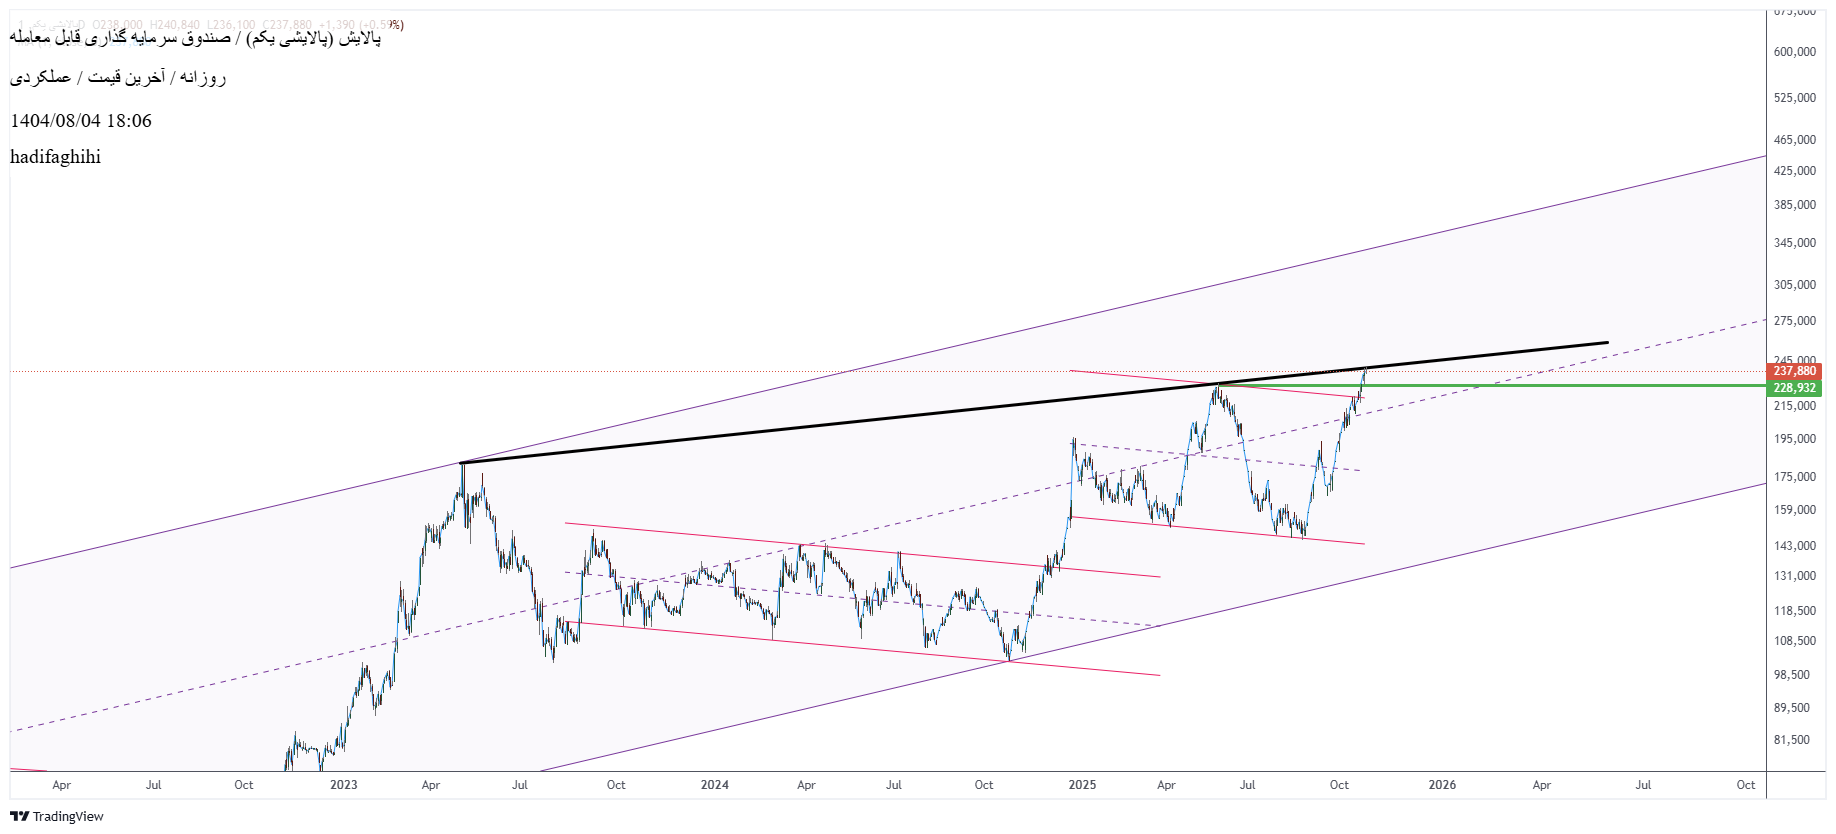This screenshot has width=1836, height=834.
Task: Click the 425,000 price scale label
Action: tap(1794, 171)
